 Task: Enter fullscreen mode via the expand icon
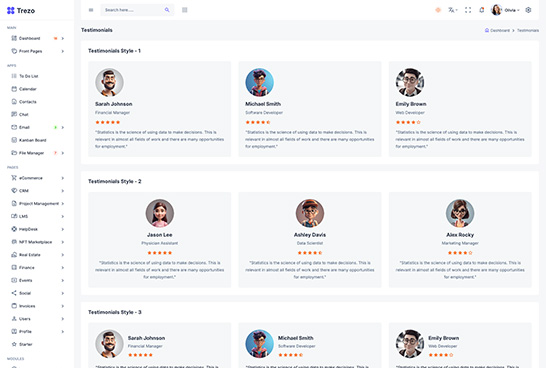pos(468,10)
